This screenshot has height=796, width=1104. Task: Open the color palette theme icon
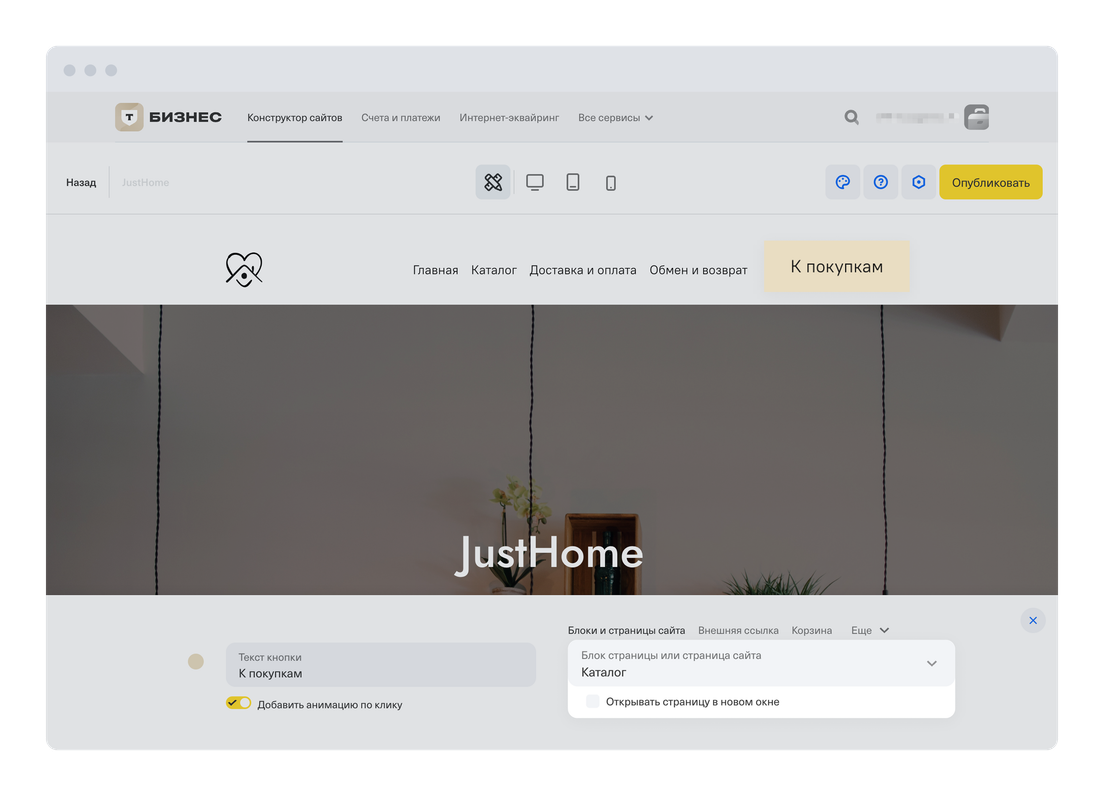point(842,182)
